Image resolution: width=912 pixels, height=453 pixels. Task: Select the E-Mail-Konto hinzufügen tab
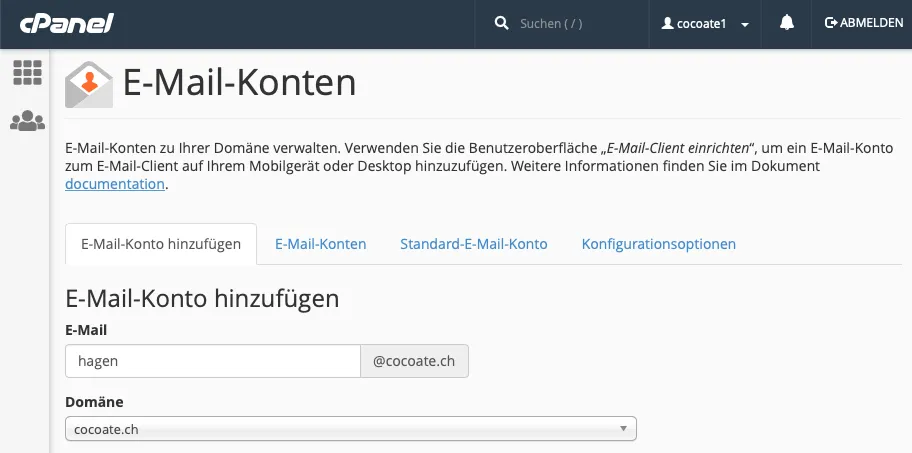tap(161, 244)
